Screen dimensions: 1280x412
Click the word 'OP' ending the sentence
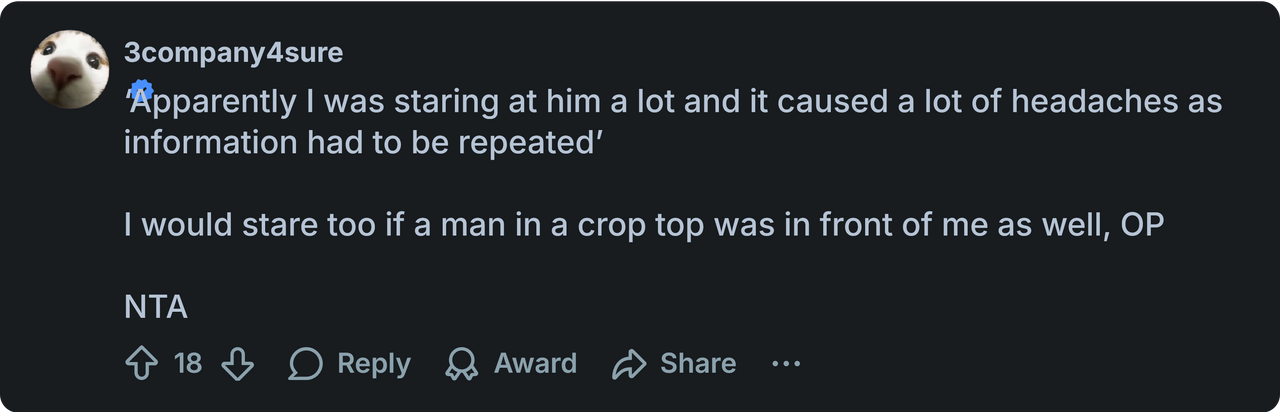coord(1142,225)
